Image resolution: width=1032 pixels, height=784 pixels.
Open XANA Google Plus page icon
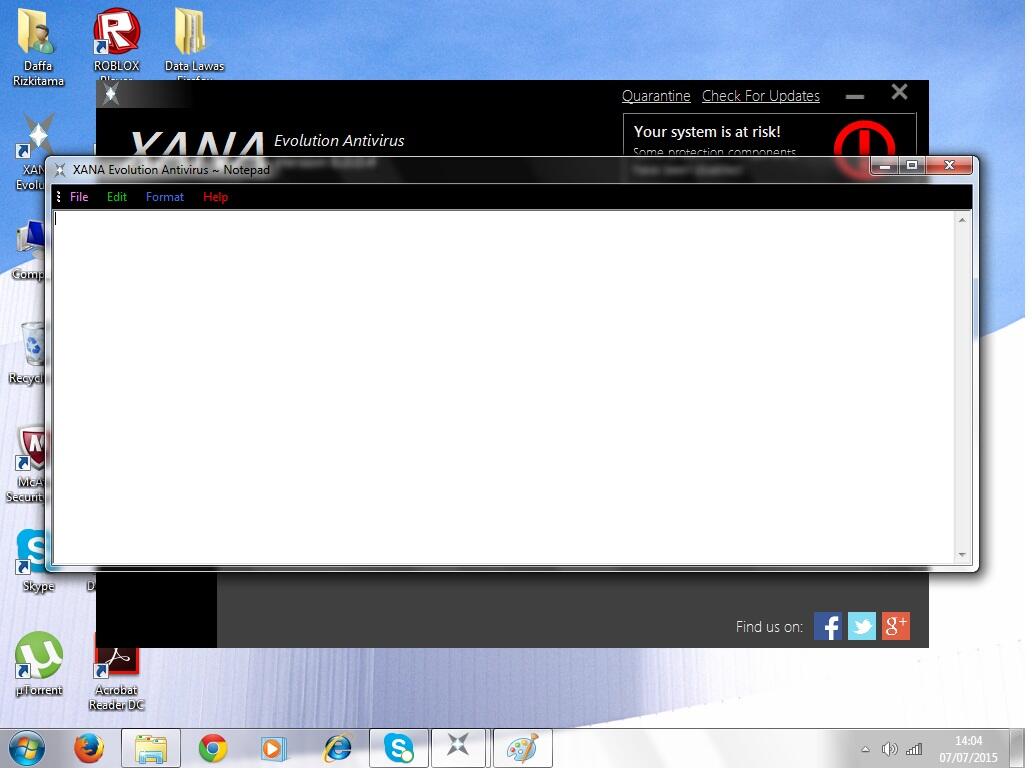tap(896, 626)
